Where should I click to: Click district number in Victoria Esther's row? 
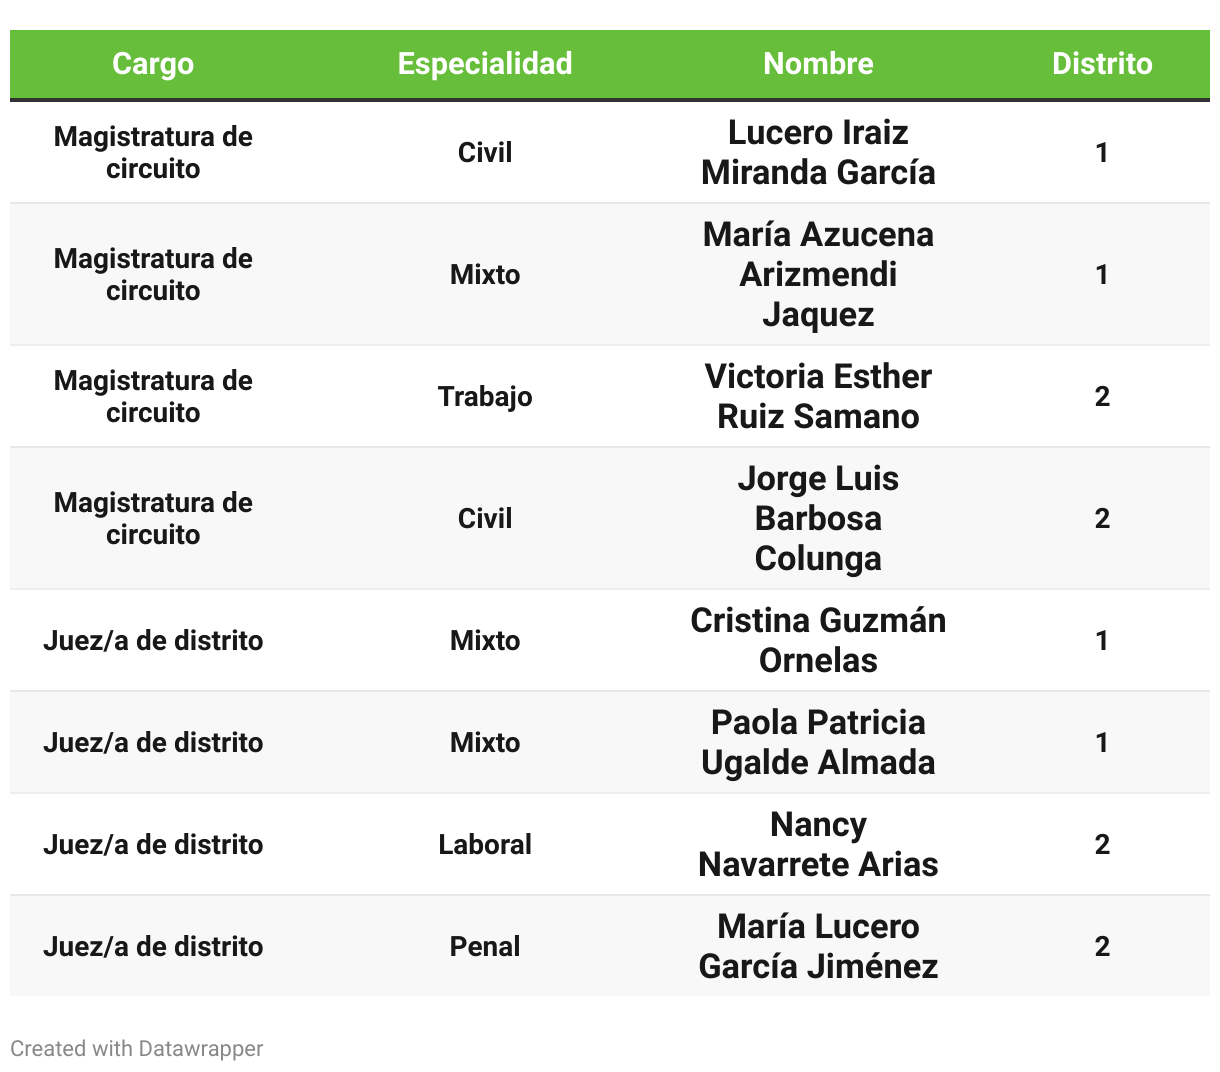click(x=1102, y=397)
